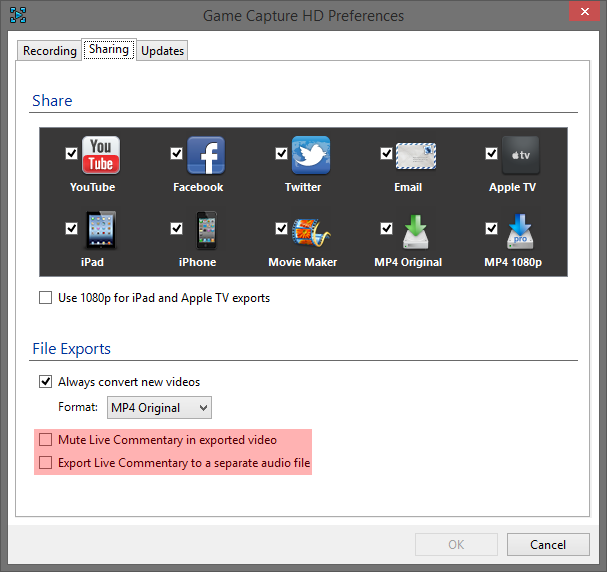
Task: Click the MP4 Original download icon
Action: pyautogui.click(x=415, y=231)
